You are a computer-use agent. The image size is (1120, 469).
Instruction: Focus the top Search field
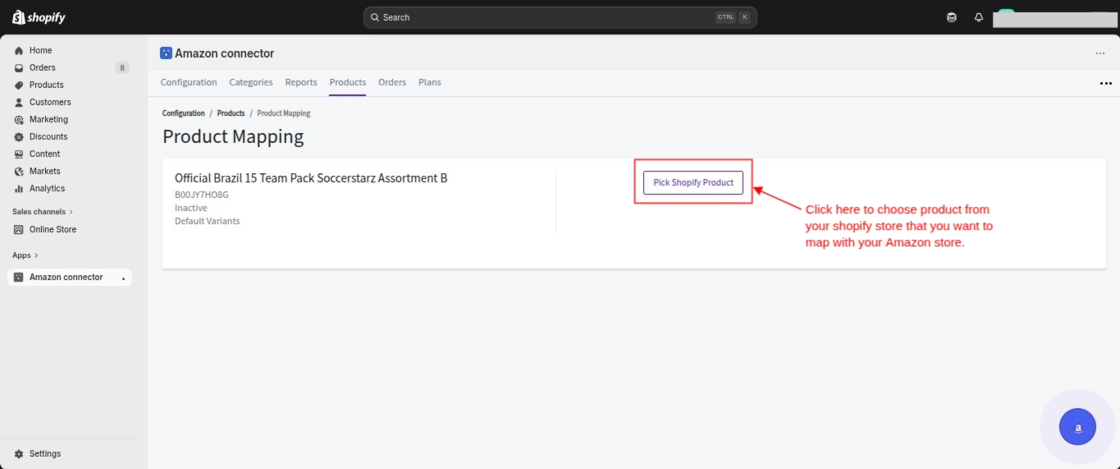560,17
